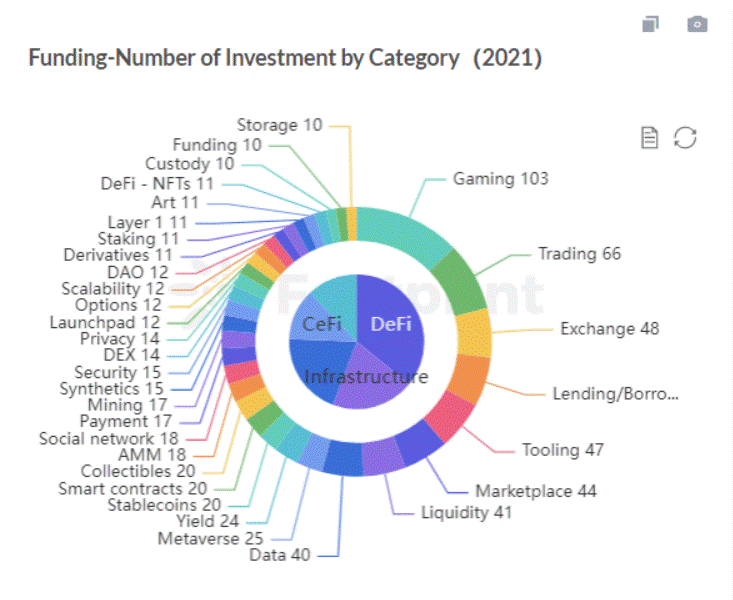Select the Metaverse 25 label

click(210, 538)
